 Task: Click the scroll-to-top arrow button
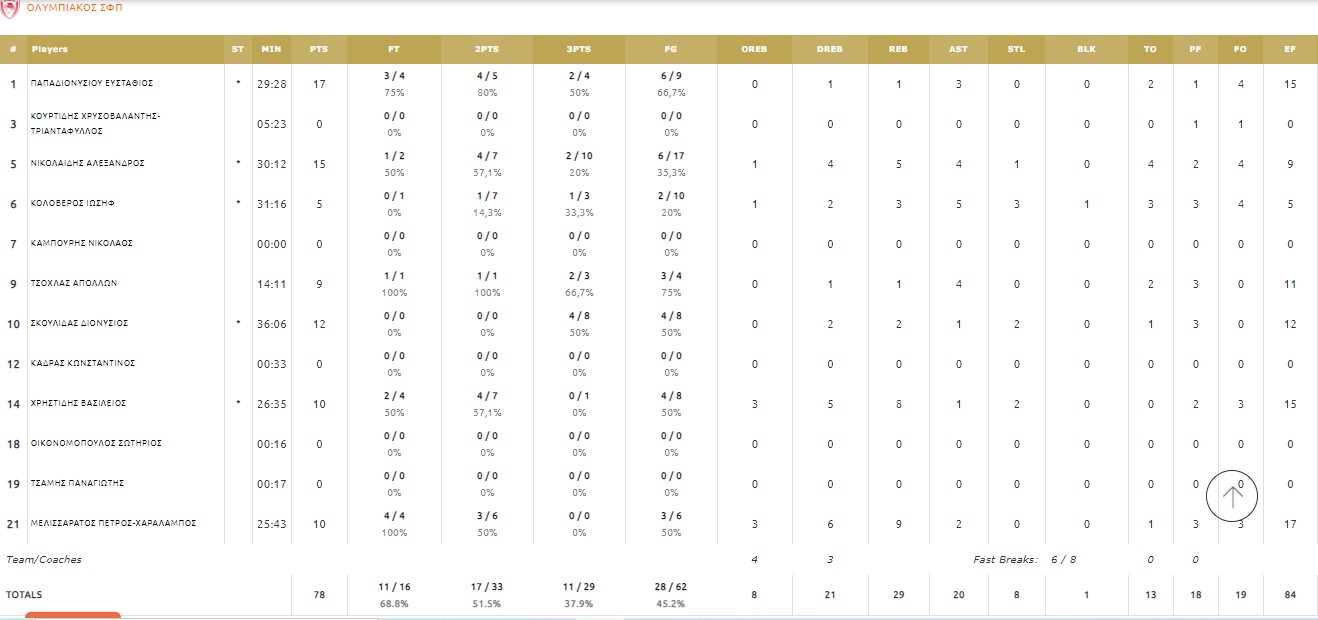pyautogui.click(x=1231, y=494)
